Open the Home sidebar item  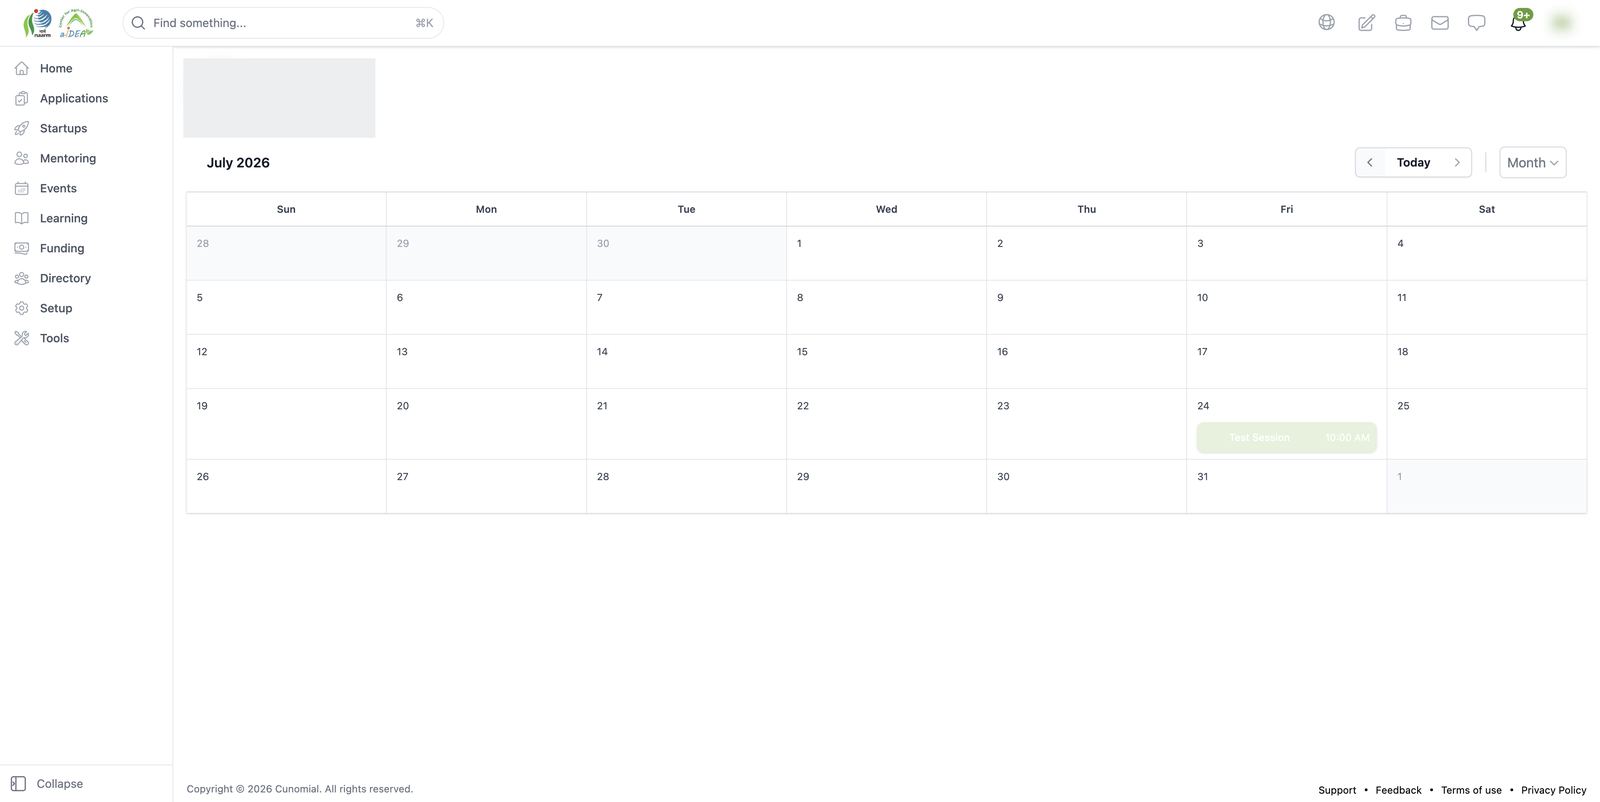pos(56,68)
